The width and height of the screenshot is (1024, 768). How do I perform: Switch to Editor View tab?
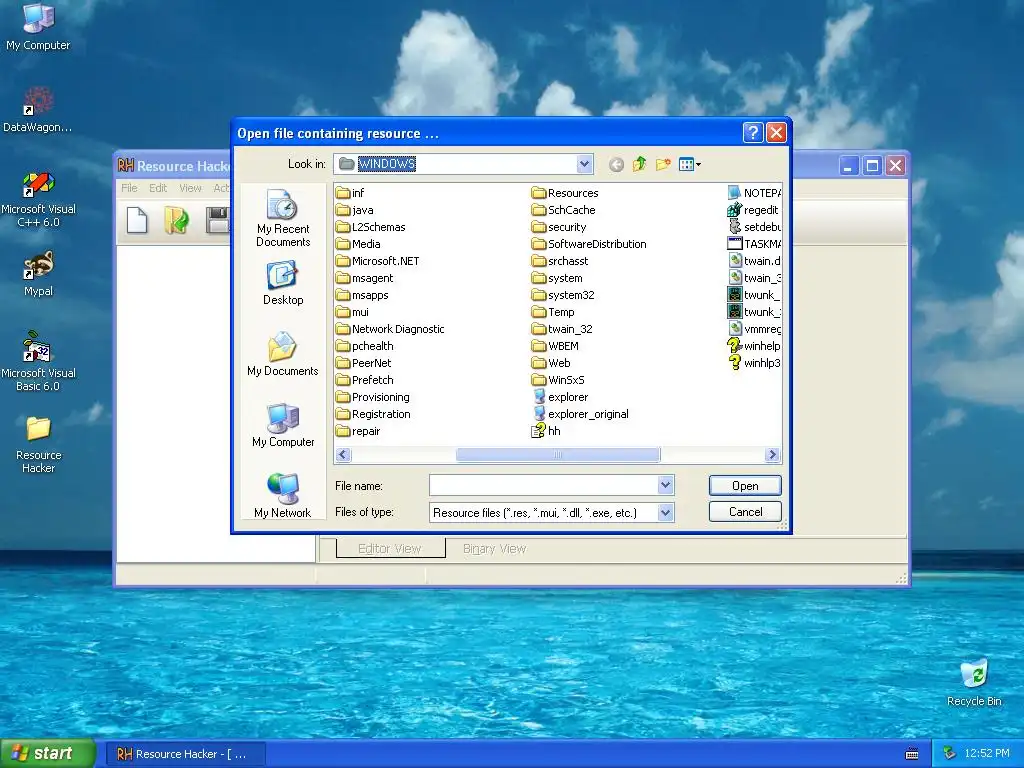pyautogui.click(x=390, y=549)
